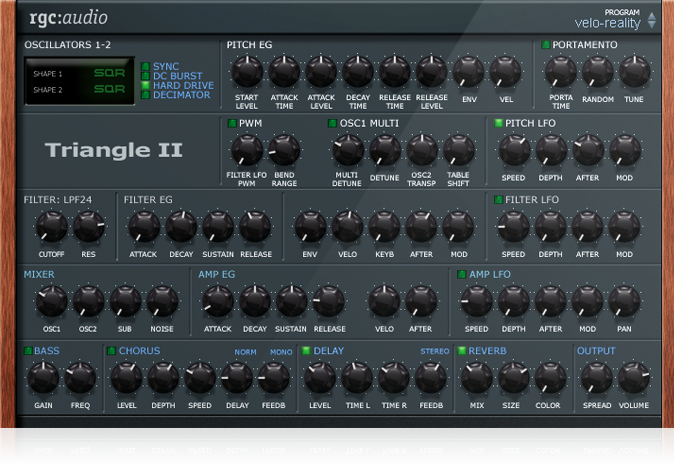Screen dimensions: 674x465
Task: Open the velo-reality program selector
Action: [x=607, y=23]
